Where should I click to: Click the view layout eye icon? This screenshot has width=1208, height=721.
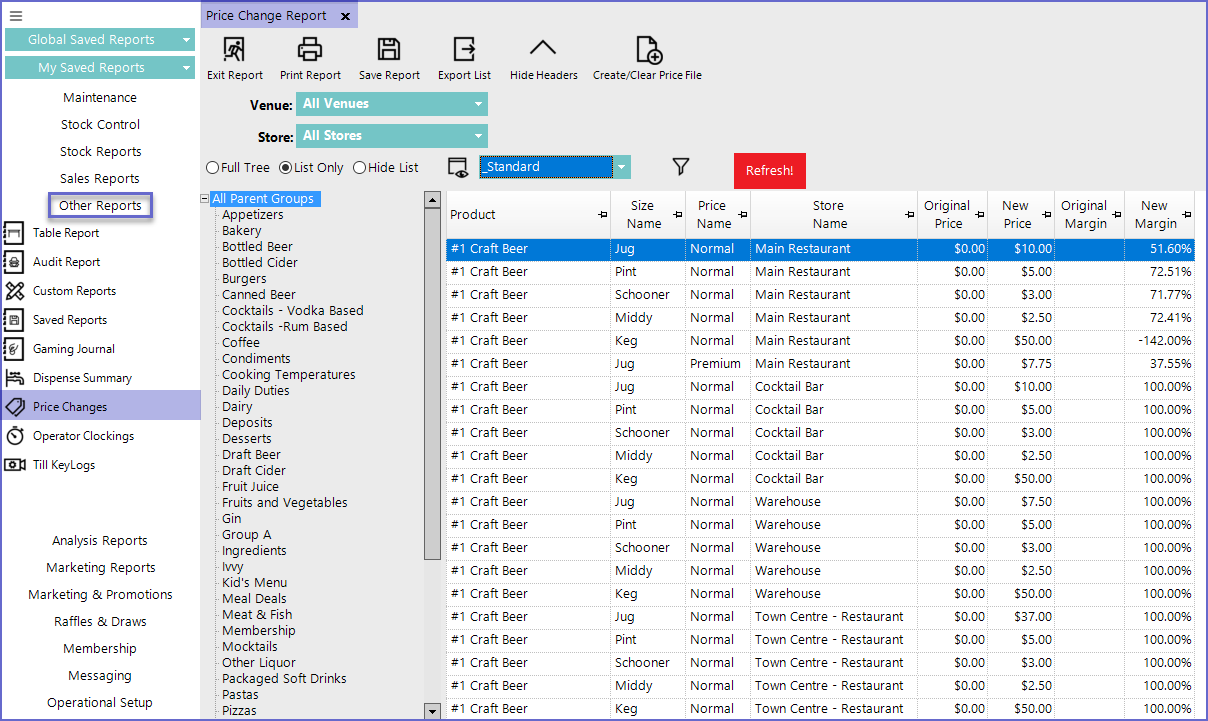458,168
